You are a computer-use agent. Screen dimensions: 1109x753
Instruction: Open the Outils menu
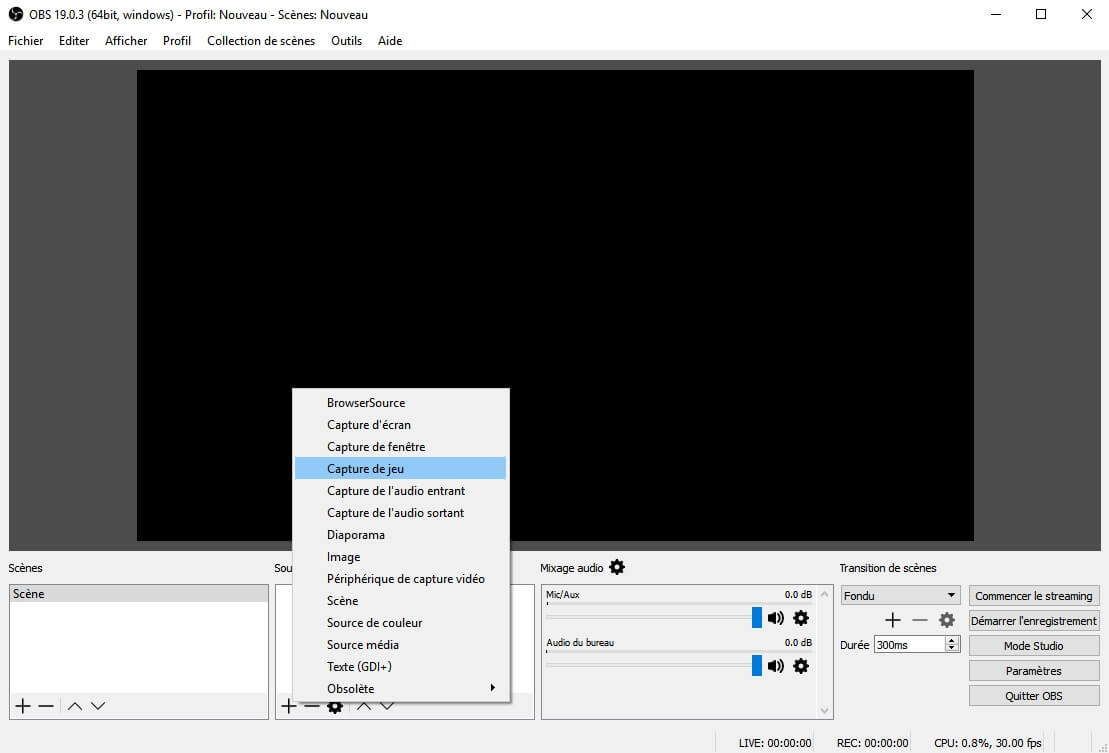(347, 41)
